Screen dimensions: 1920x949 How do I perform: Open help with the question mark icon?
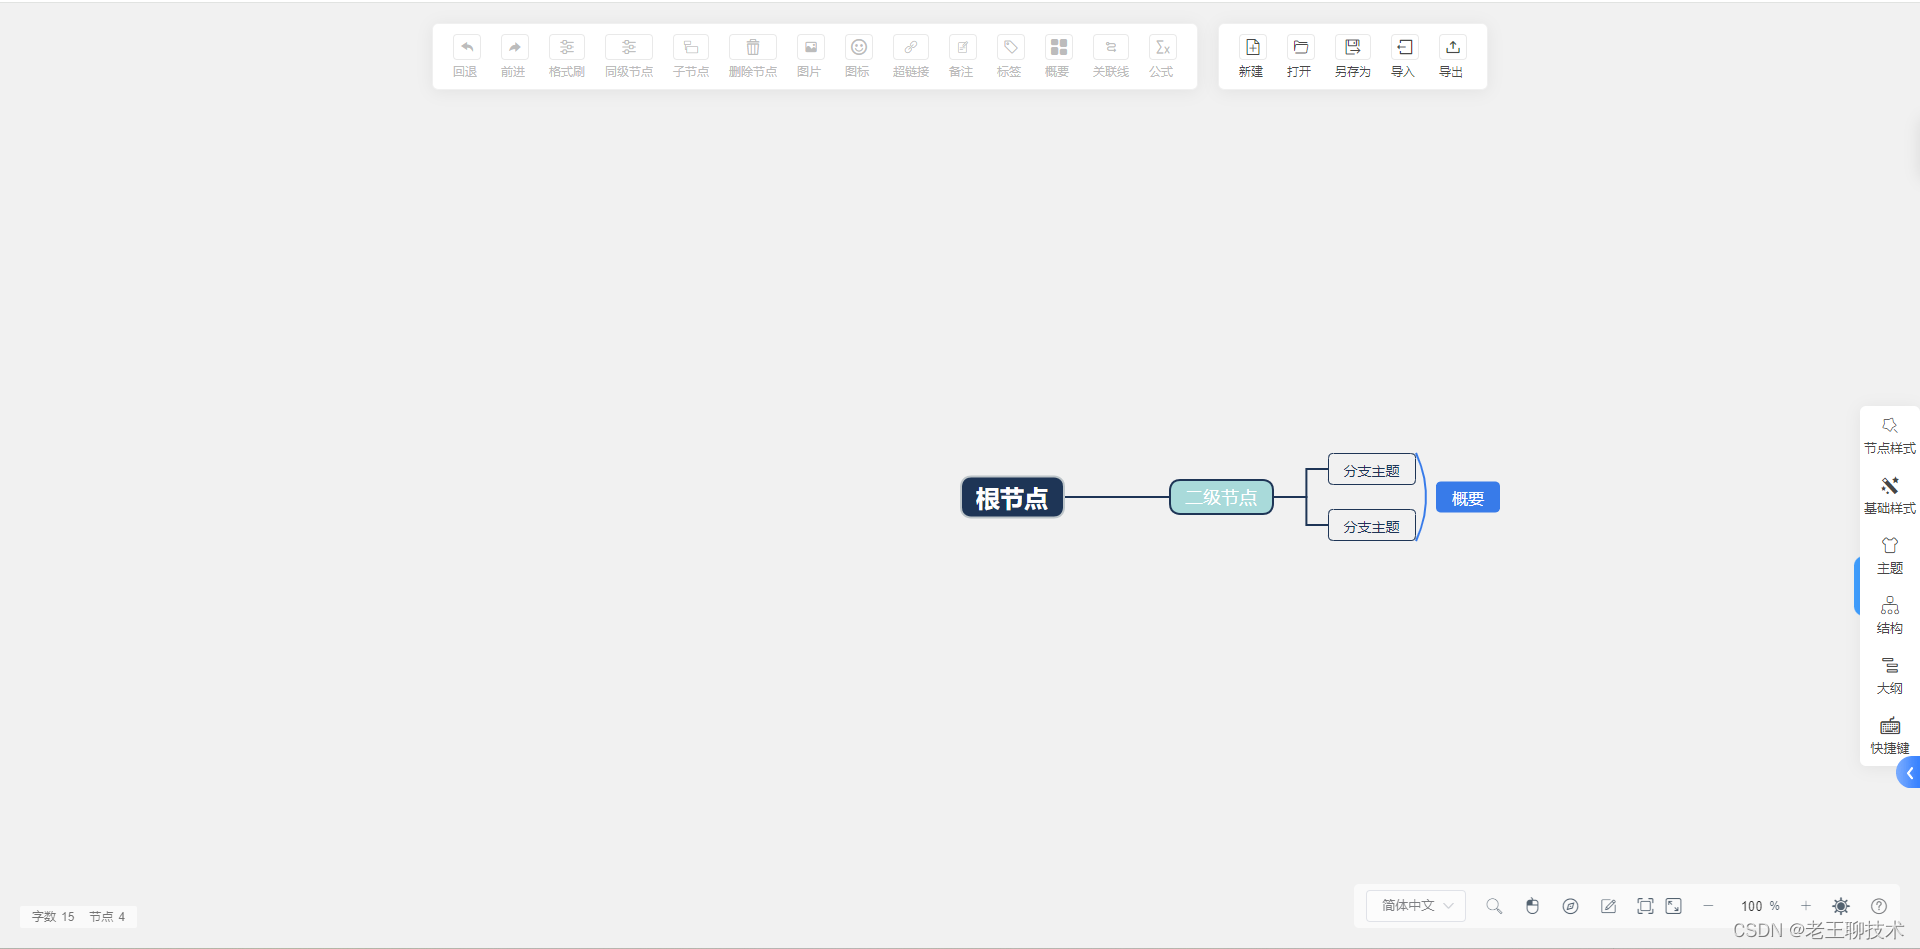[1879, 906]
